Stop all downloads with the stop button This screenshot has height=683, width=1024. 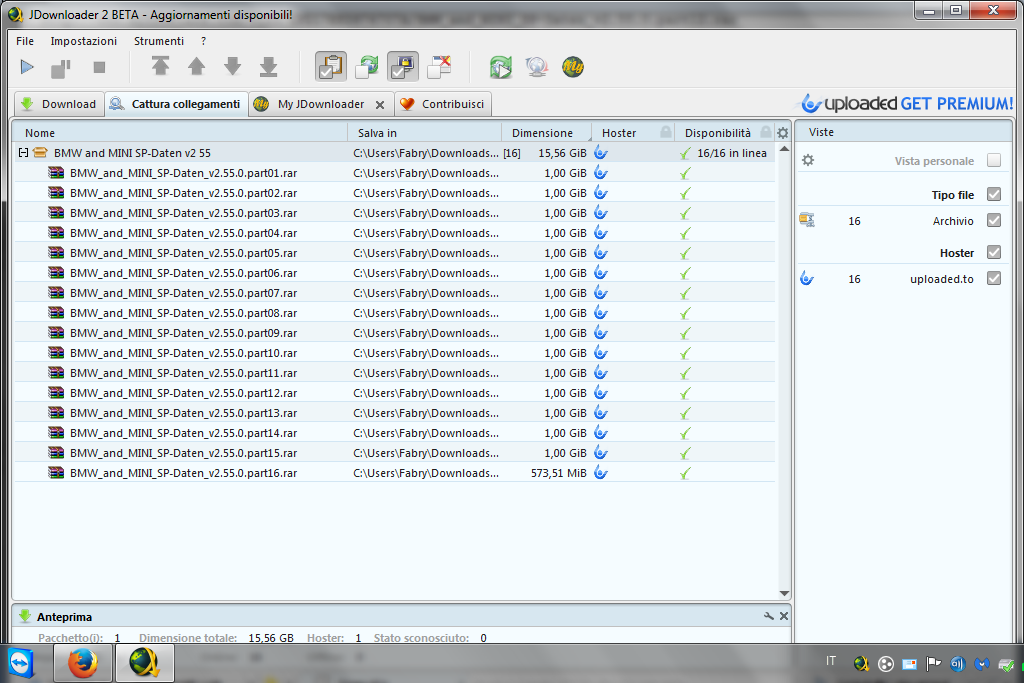[99, 67]
